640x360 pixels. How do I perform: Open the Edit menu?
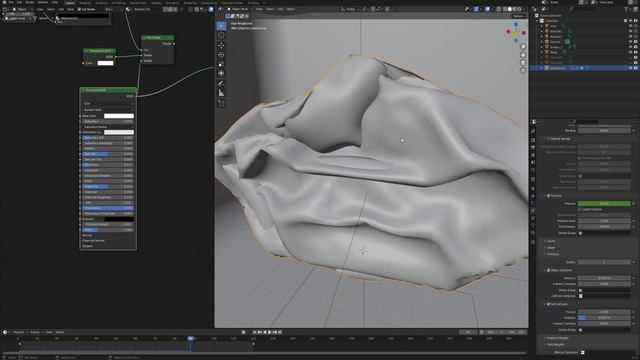point(19,2)
